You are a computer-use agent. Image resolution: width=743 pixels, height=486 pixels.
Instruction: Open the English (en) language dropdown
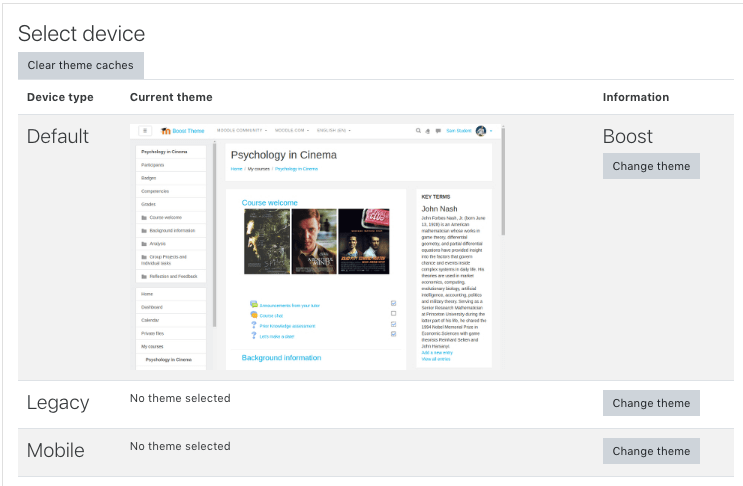(x=335, y=131)
